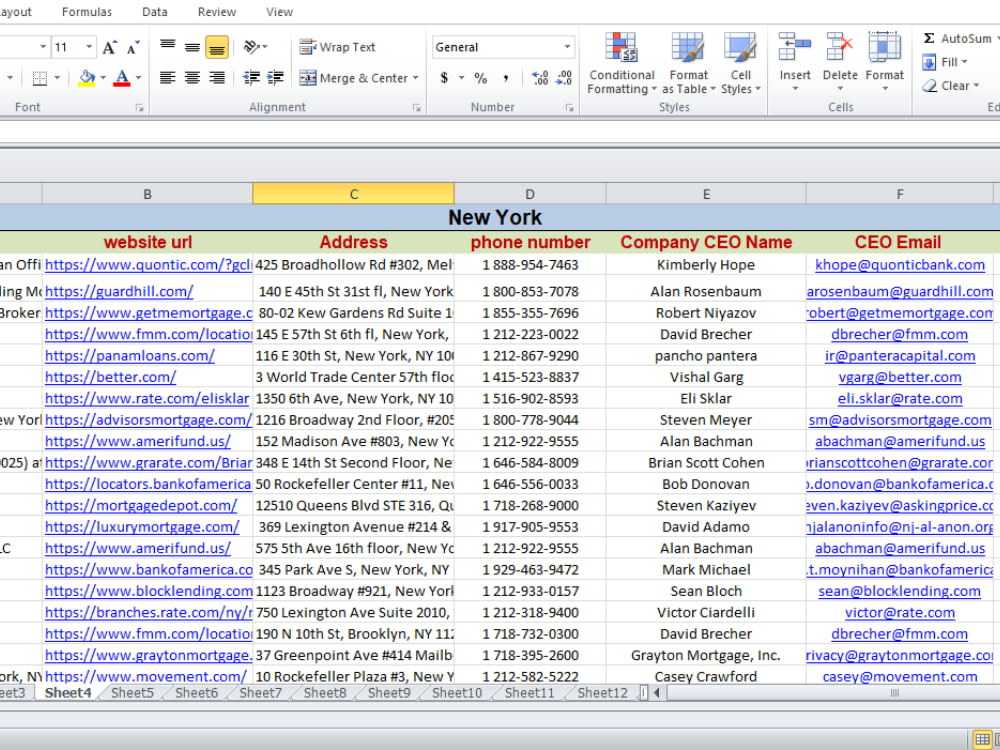The width and height of the screenshot is (1000, 750).
Task: Open Cell Styles gallery
Action: (x=740, y=64)
